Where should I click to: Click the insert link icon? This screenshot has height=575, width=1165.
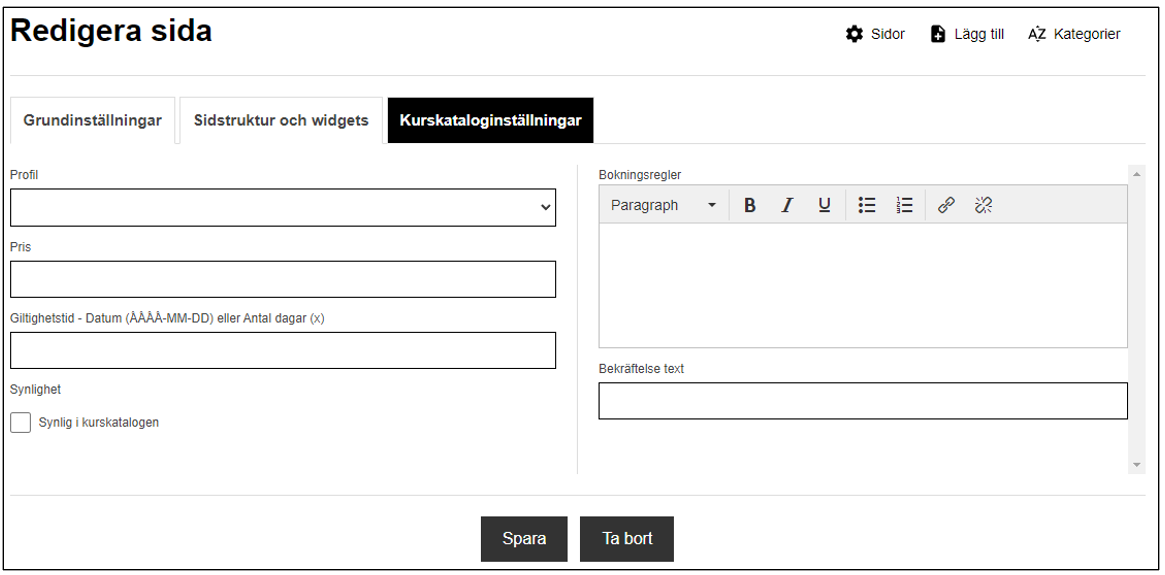946,205
